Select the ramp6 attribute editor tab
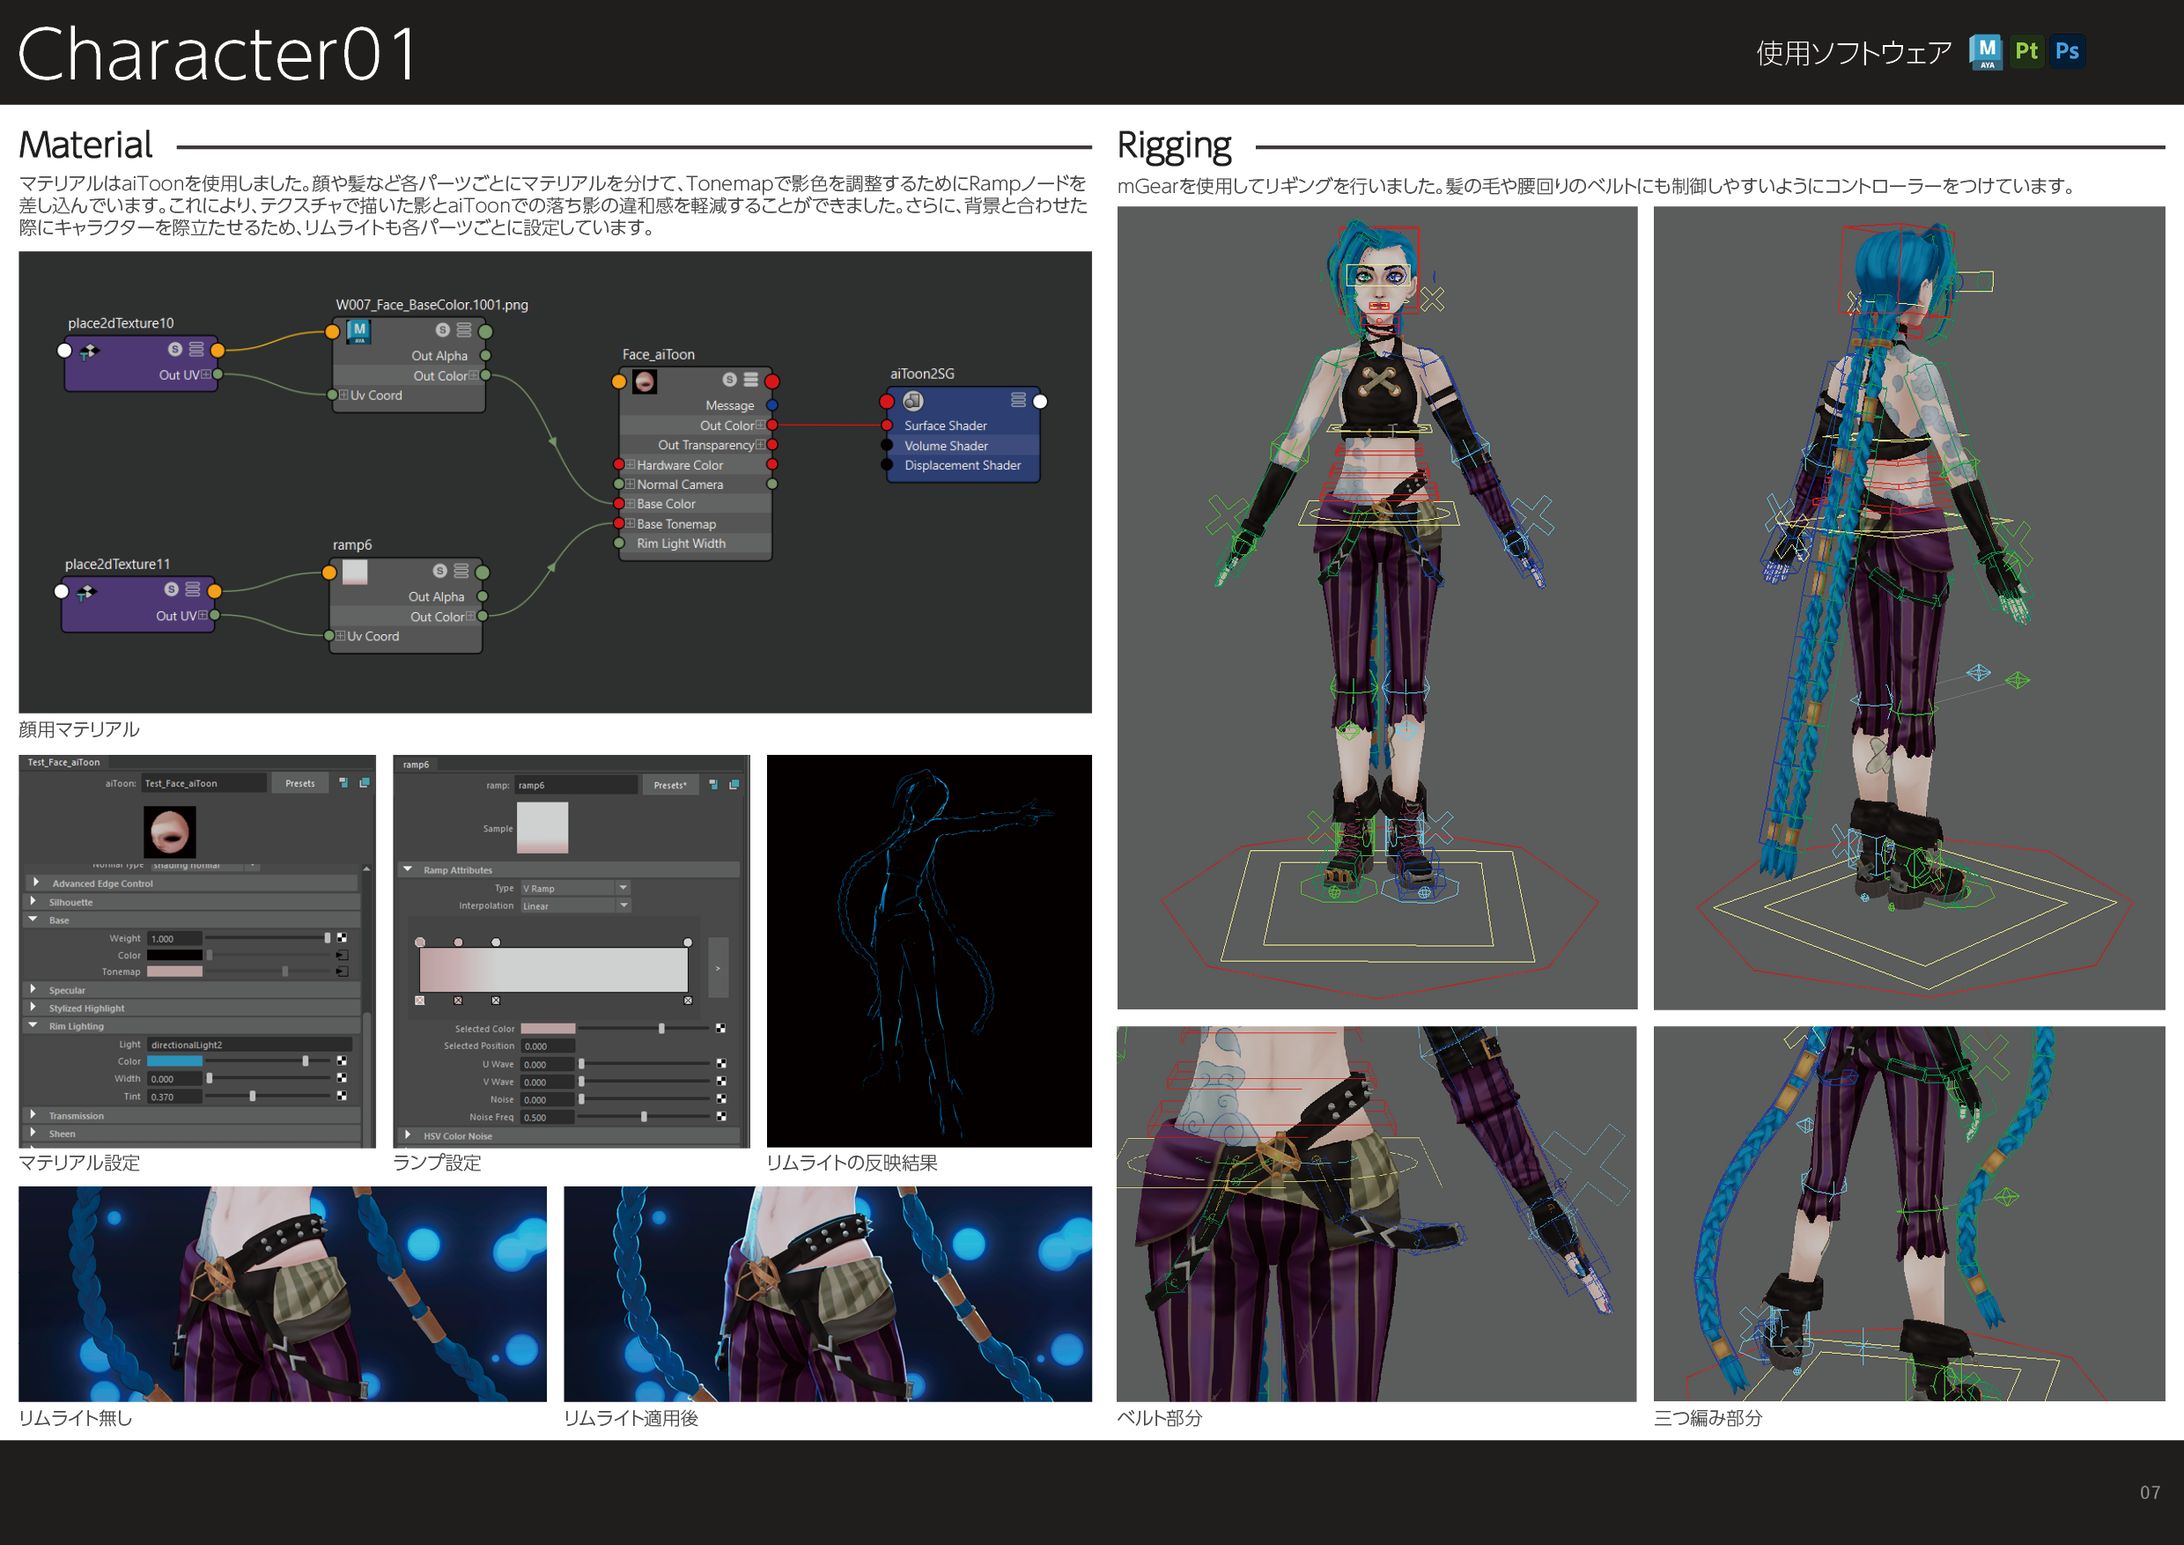This screenshot has height=1545, width=2184. coord(416,765)
